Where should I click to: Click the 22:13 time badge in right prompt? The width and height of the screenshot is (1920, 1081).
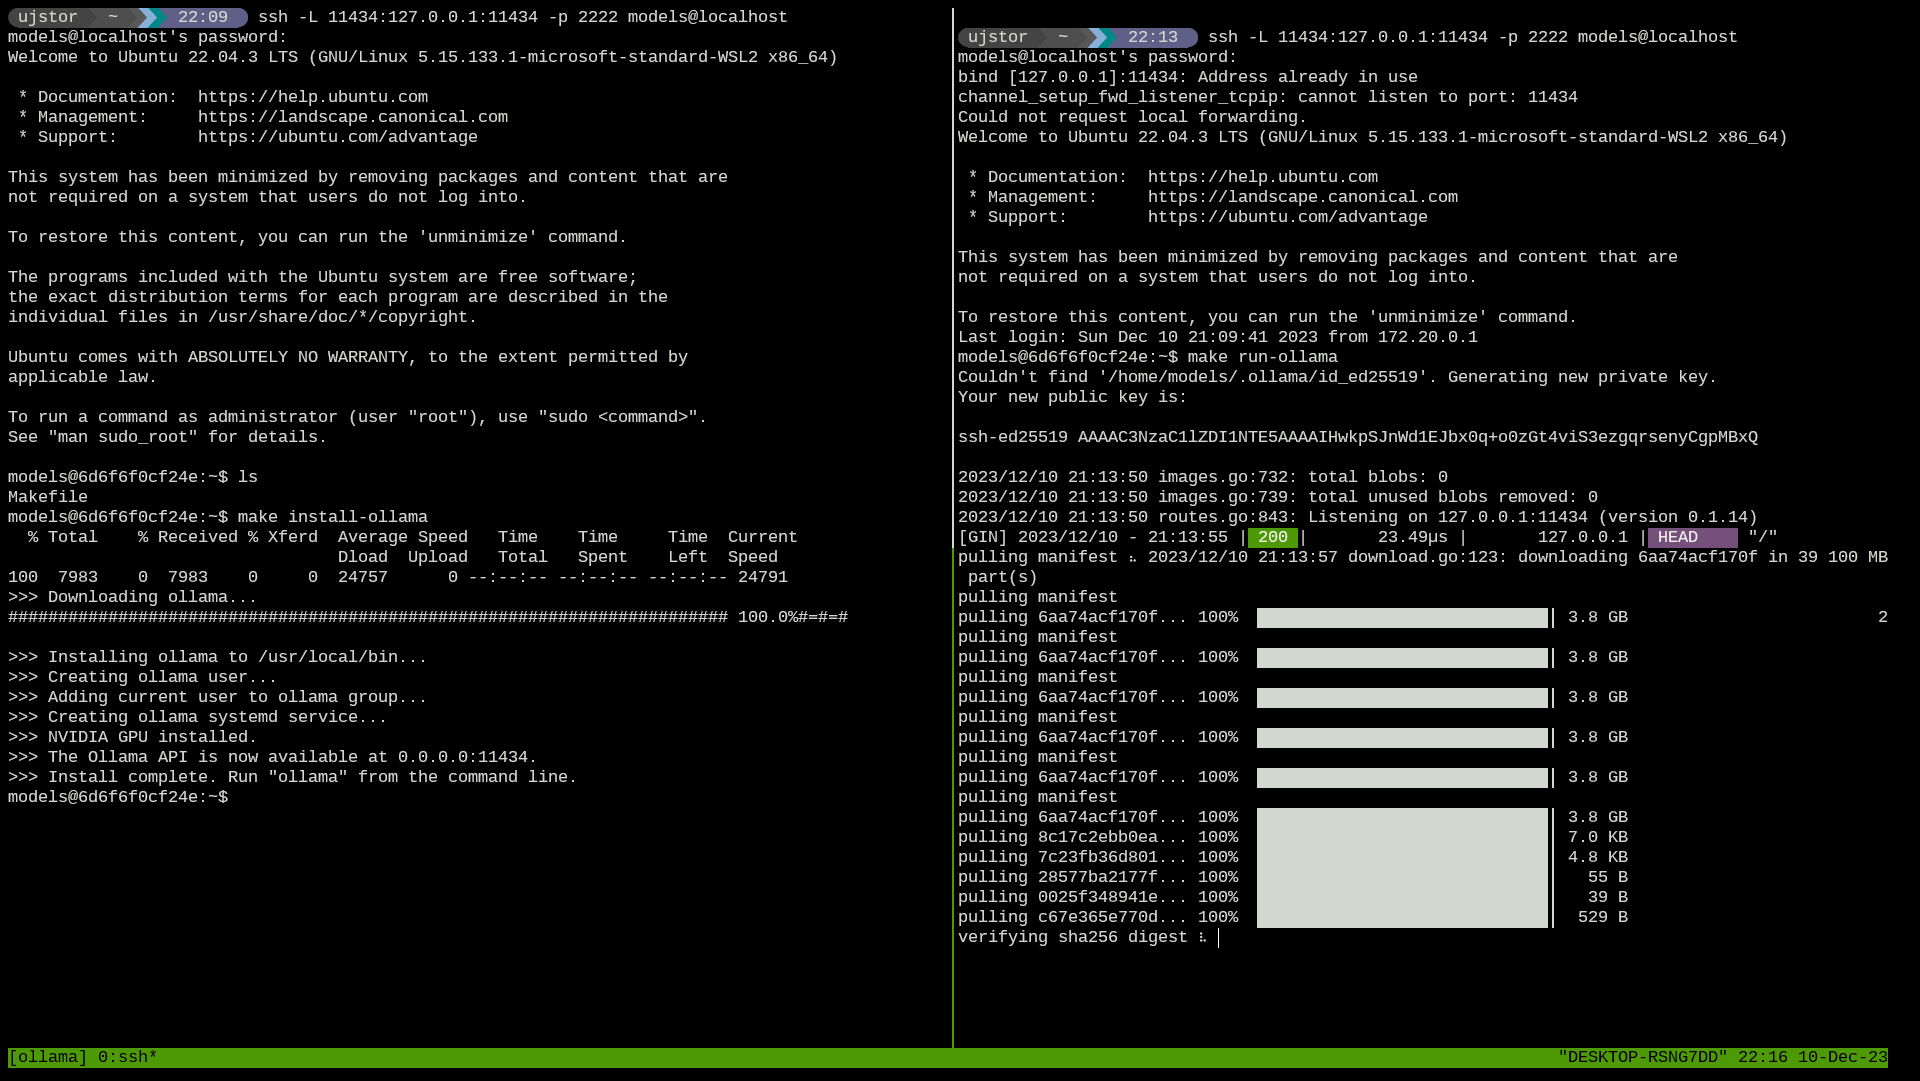1152,37
